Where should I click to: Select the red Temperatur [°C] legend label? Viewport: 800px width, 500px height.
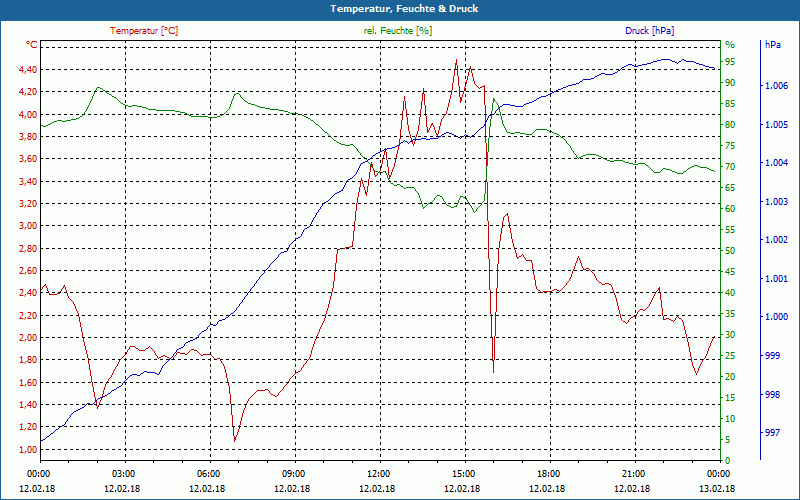144,31
